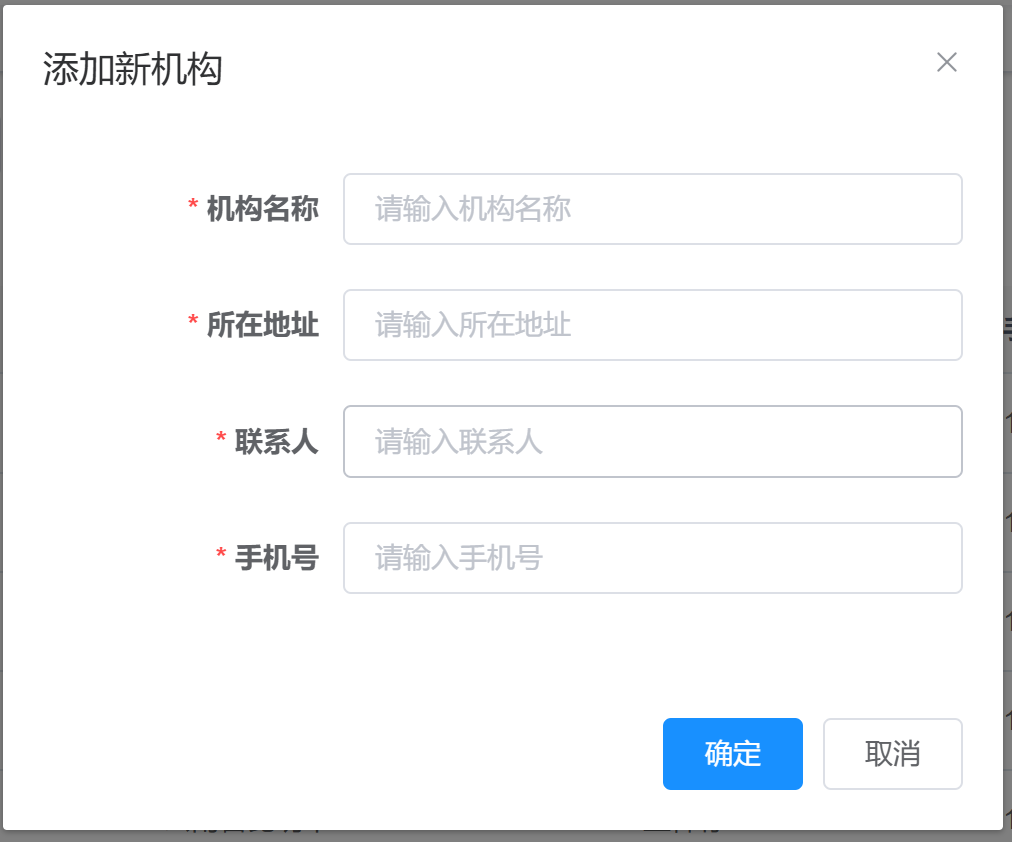Screen dimensions: 1012x842
Task: Click the 请输入手机号 placeholder text
Action: pyautogui.click(x=459, y=558)
